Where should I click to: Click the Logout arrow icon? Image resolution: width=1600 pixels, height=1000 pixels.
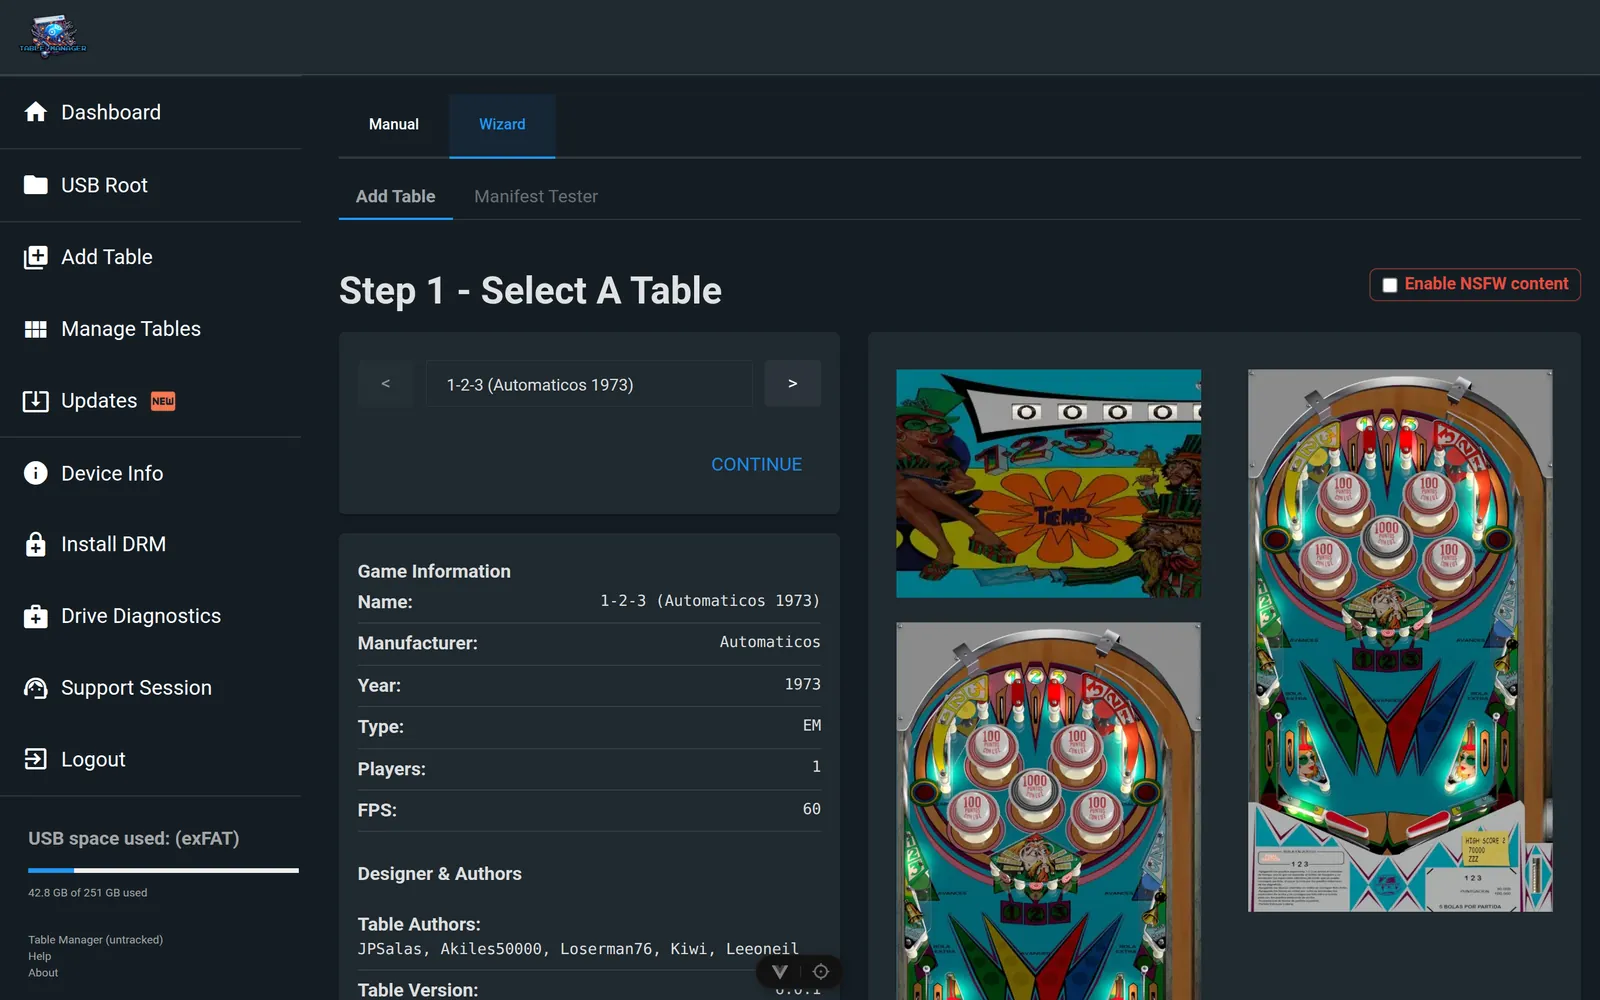(36, 759)
